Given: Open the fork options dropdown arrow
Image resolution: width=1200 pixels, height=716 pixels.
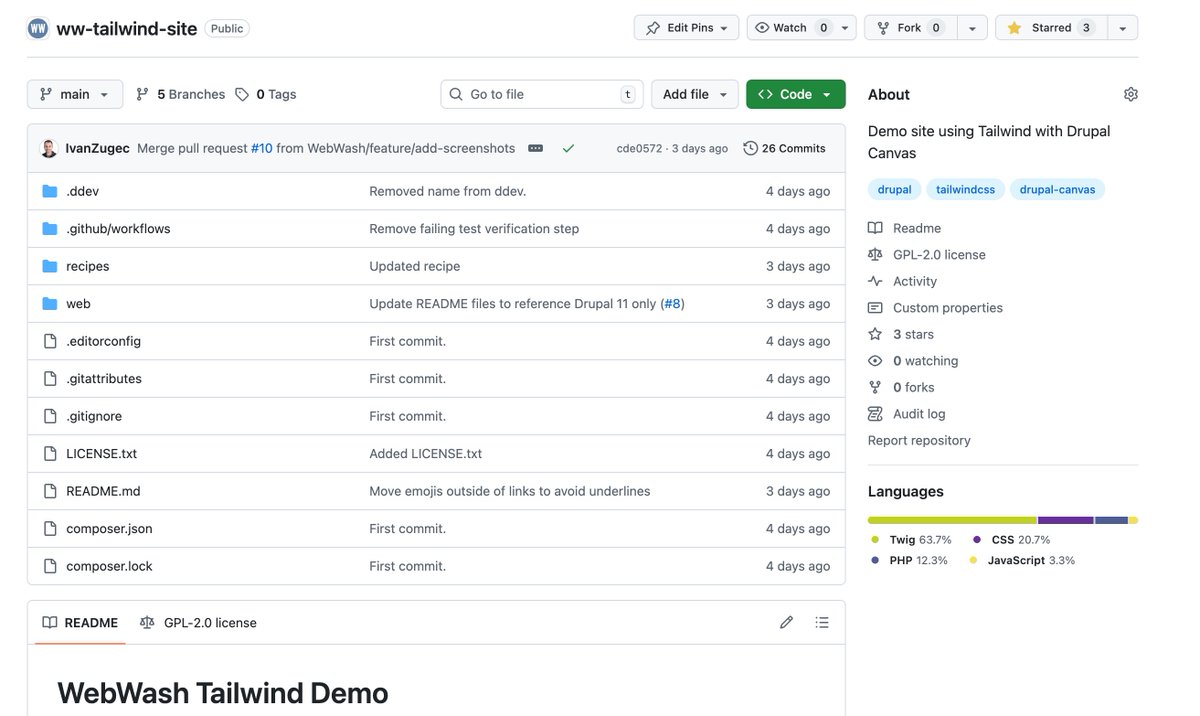Looking at the screenshot, I should pos(972,28).
